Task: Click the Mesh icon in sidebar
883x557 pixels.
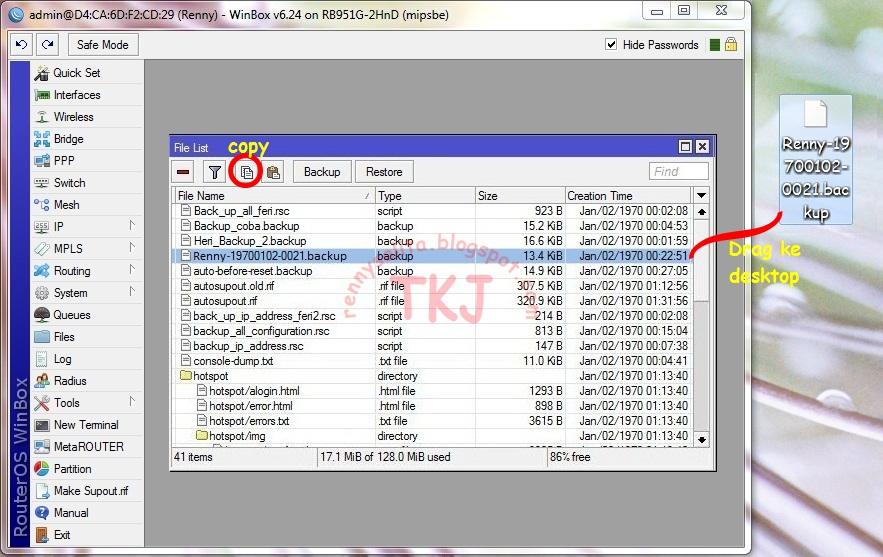Action: [42, 204]
